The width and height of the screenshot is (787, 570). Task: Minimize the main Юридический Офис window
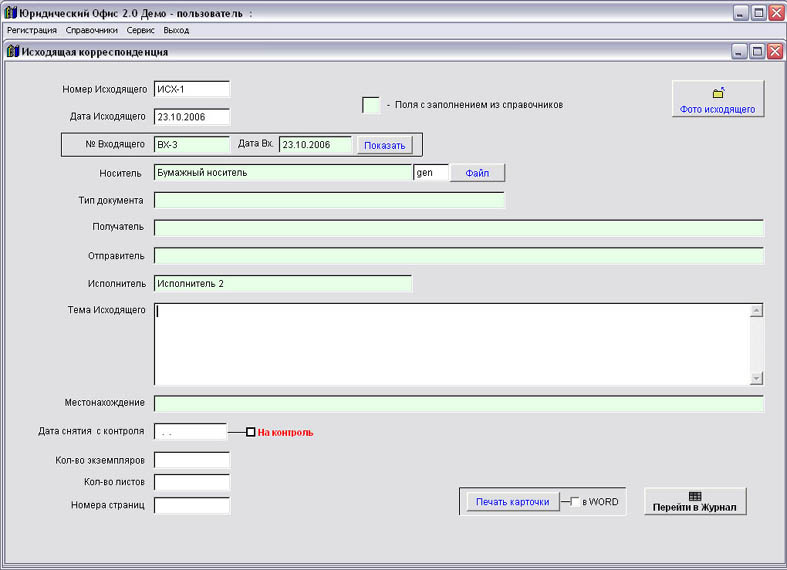coord(741,13)
